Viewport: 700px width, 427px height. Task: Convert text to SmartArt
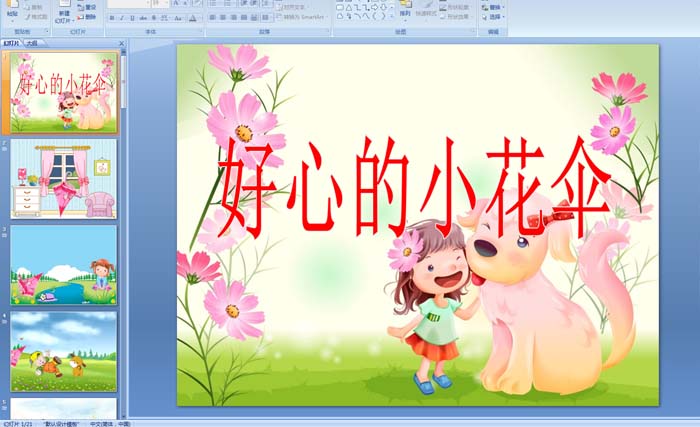301,17
